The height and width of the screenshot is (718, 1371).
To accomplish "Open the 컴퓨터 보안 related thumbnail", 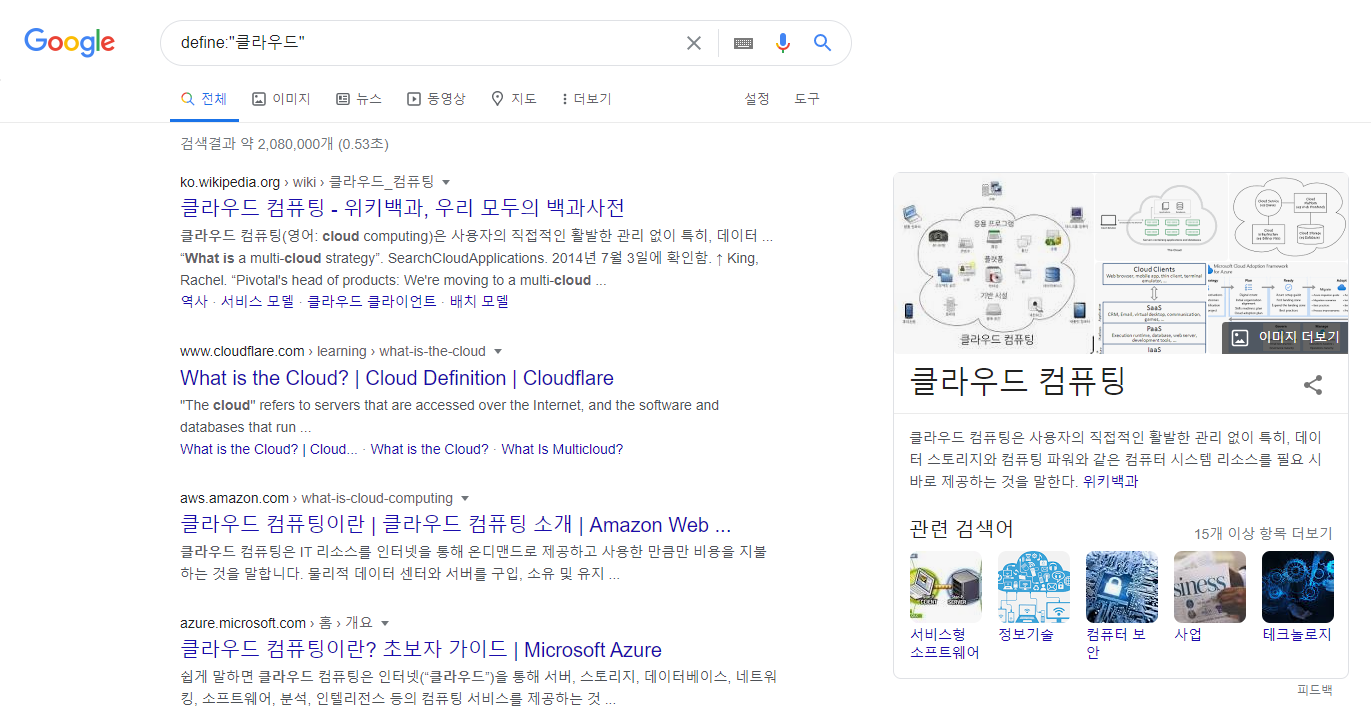I will click(1122, 587).
